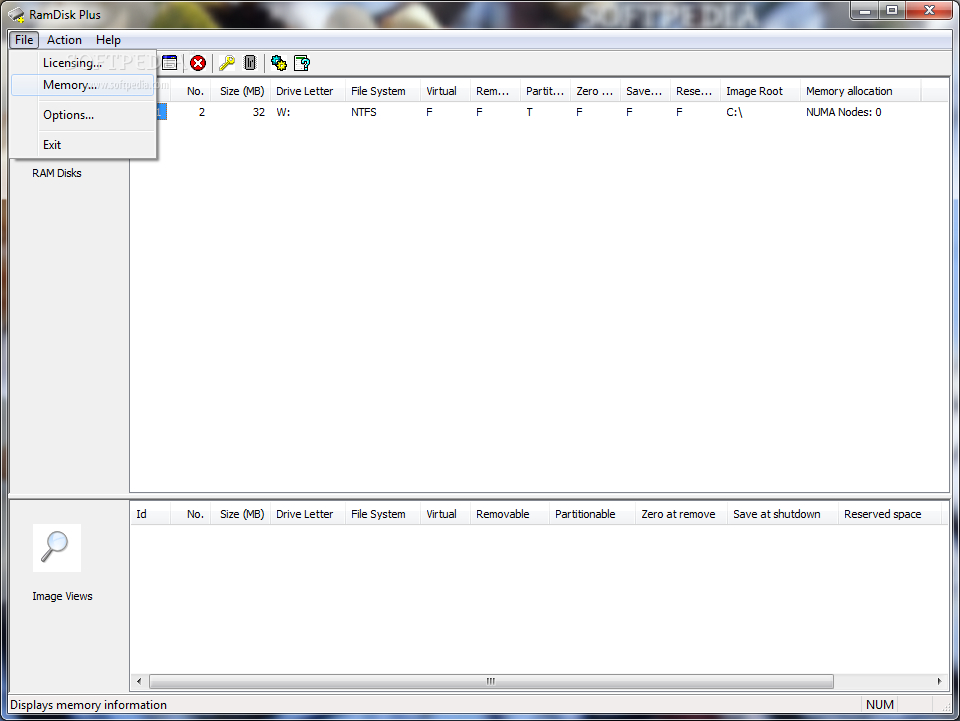The height and width of the screenshot is (721, 960).
Task: Click the Removable header in bottom list
Action: point(510,514)
